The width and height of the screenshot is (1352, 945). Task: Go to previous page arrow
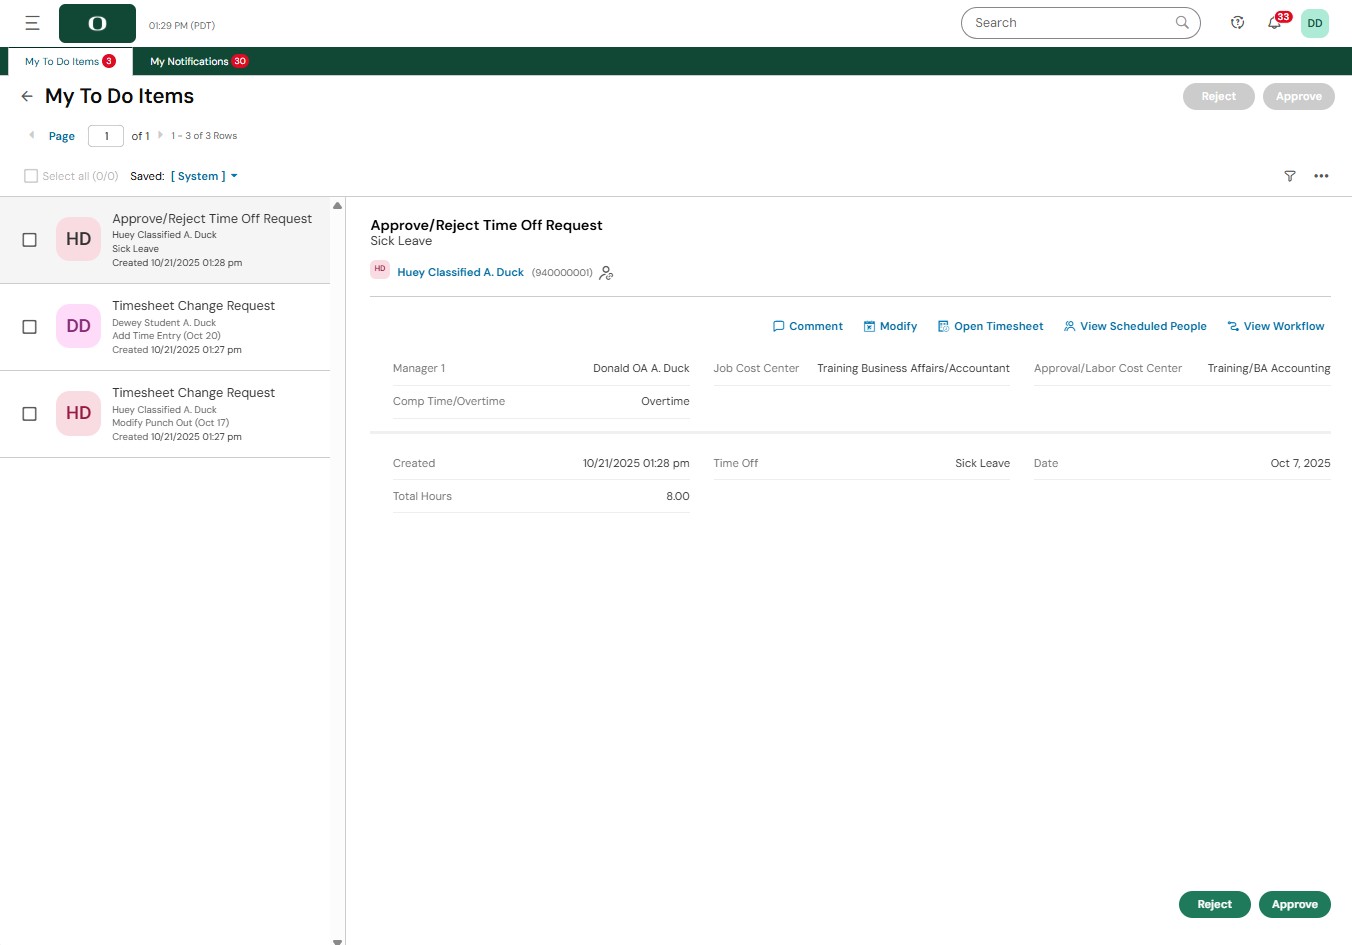pos(31,135)
